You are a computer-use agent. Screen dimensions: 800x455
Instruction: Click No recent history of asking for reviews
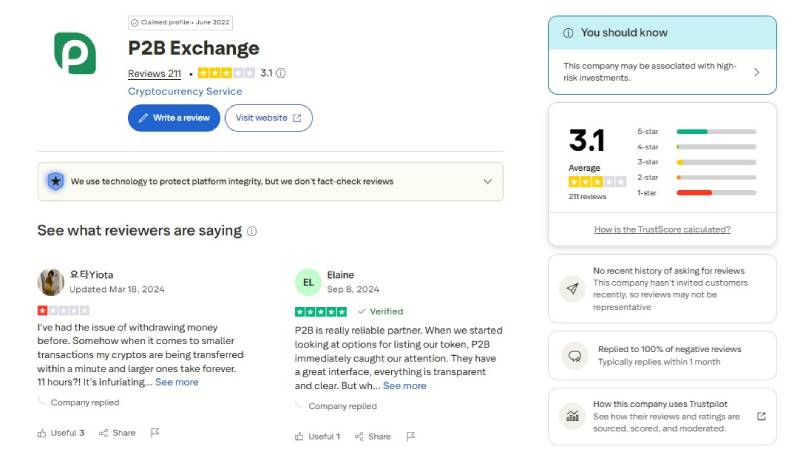669,271
